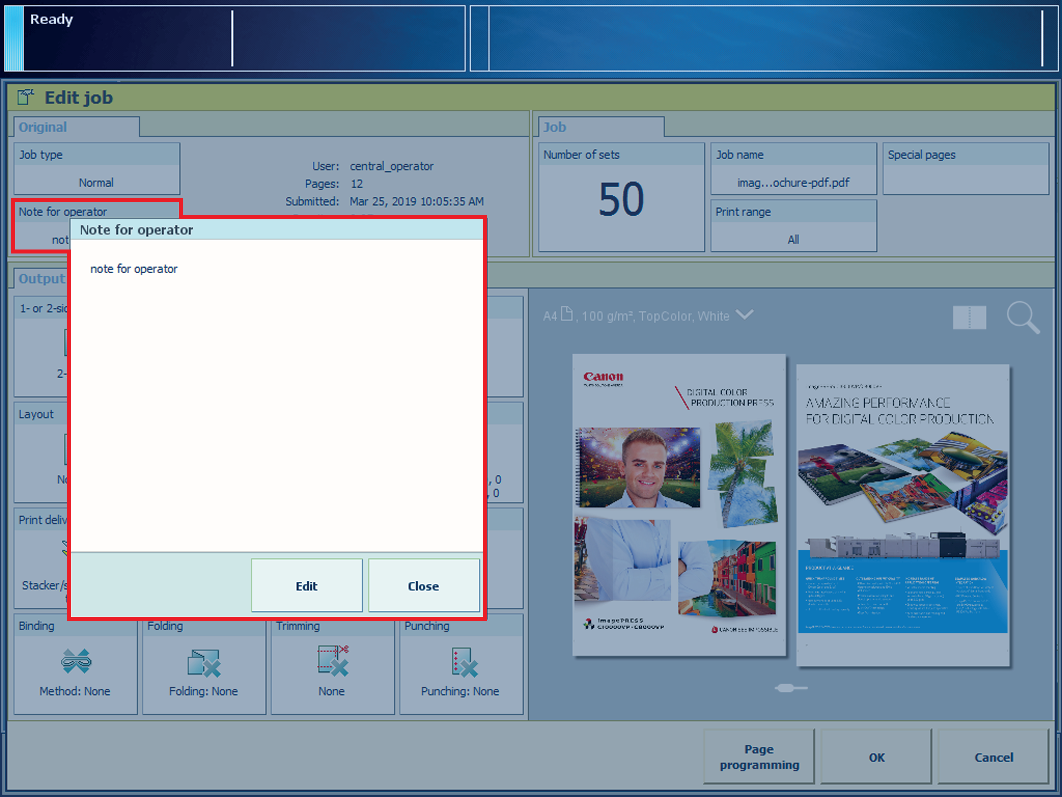Click the Binding method icon
The image size is (1062, 797).
75,662
